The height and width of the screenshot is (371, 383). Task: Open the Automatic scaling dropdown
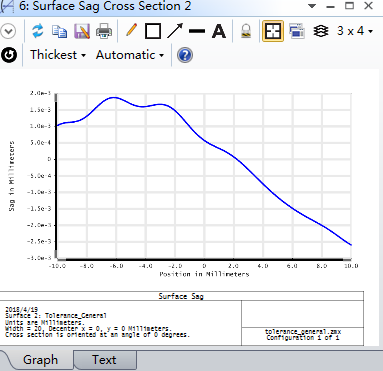click(130, 55)
